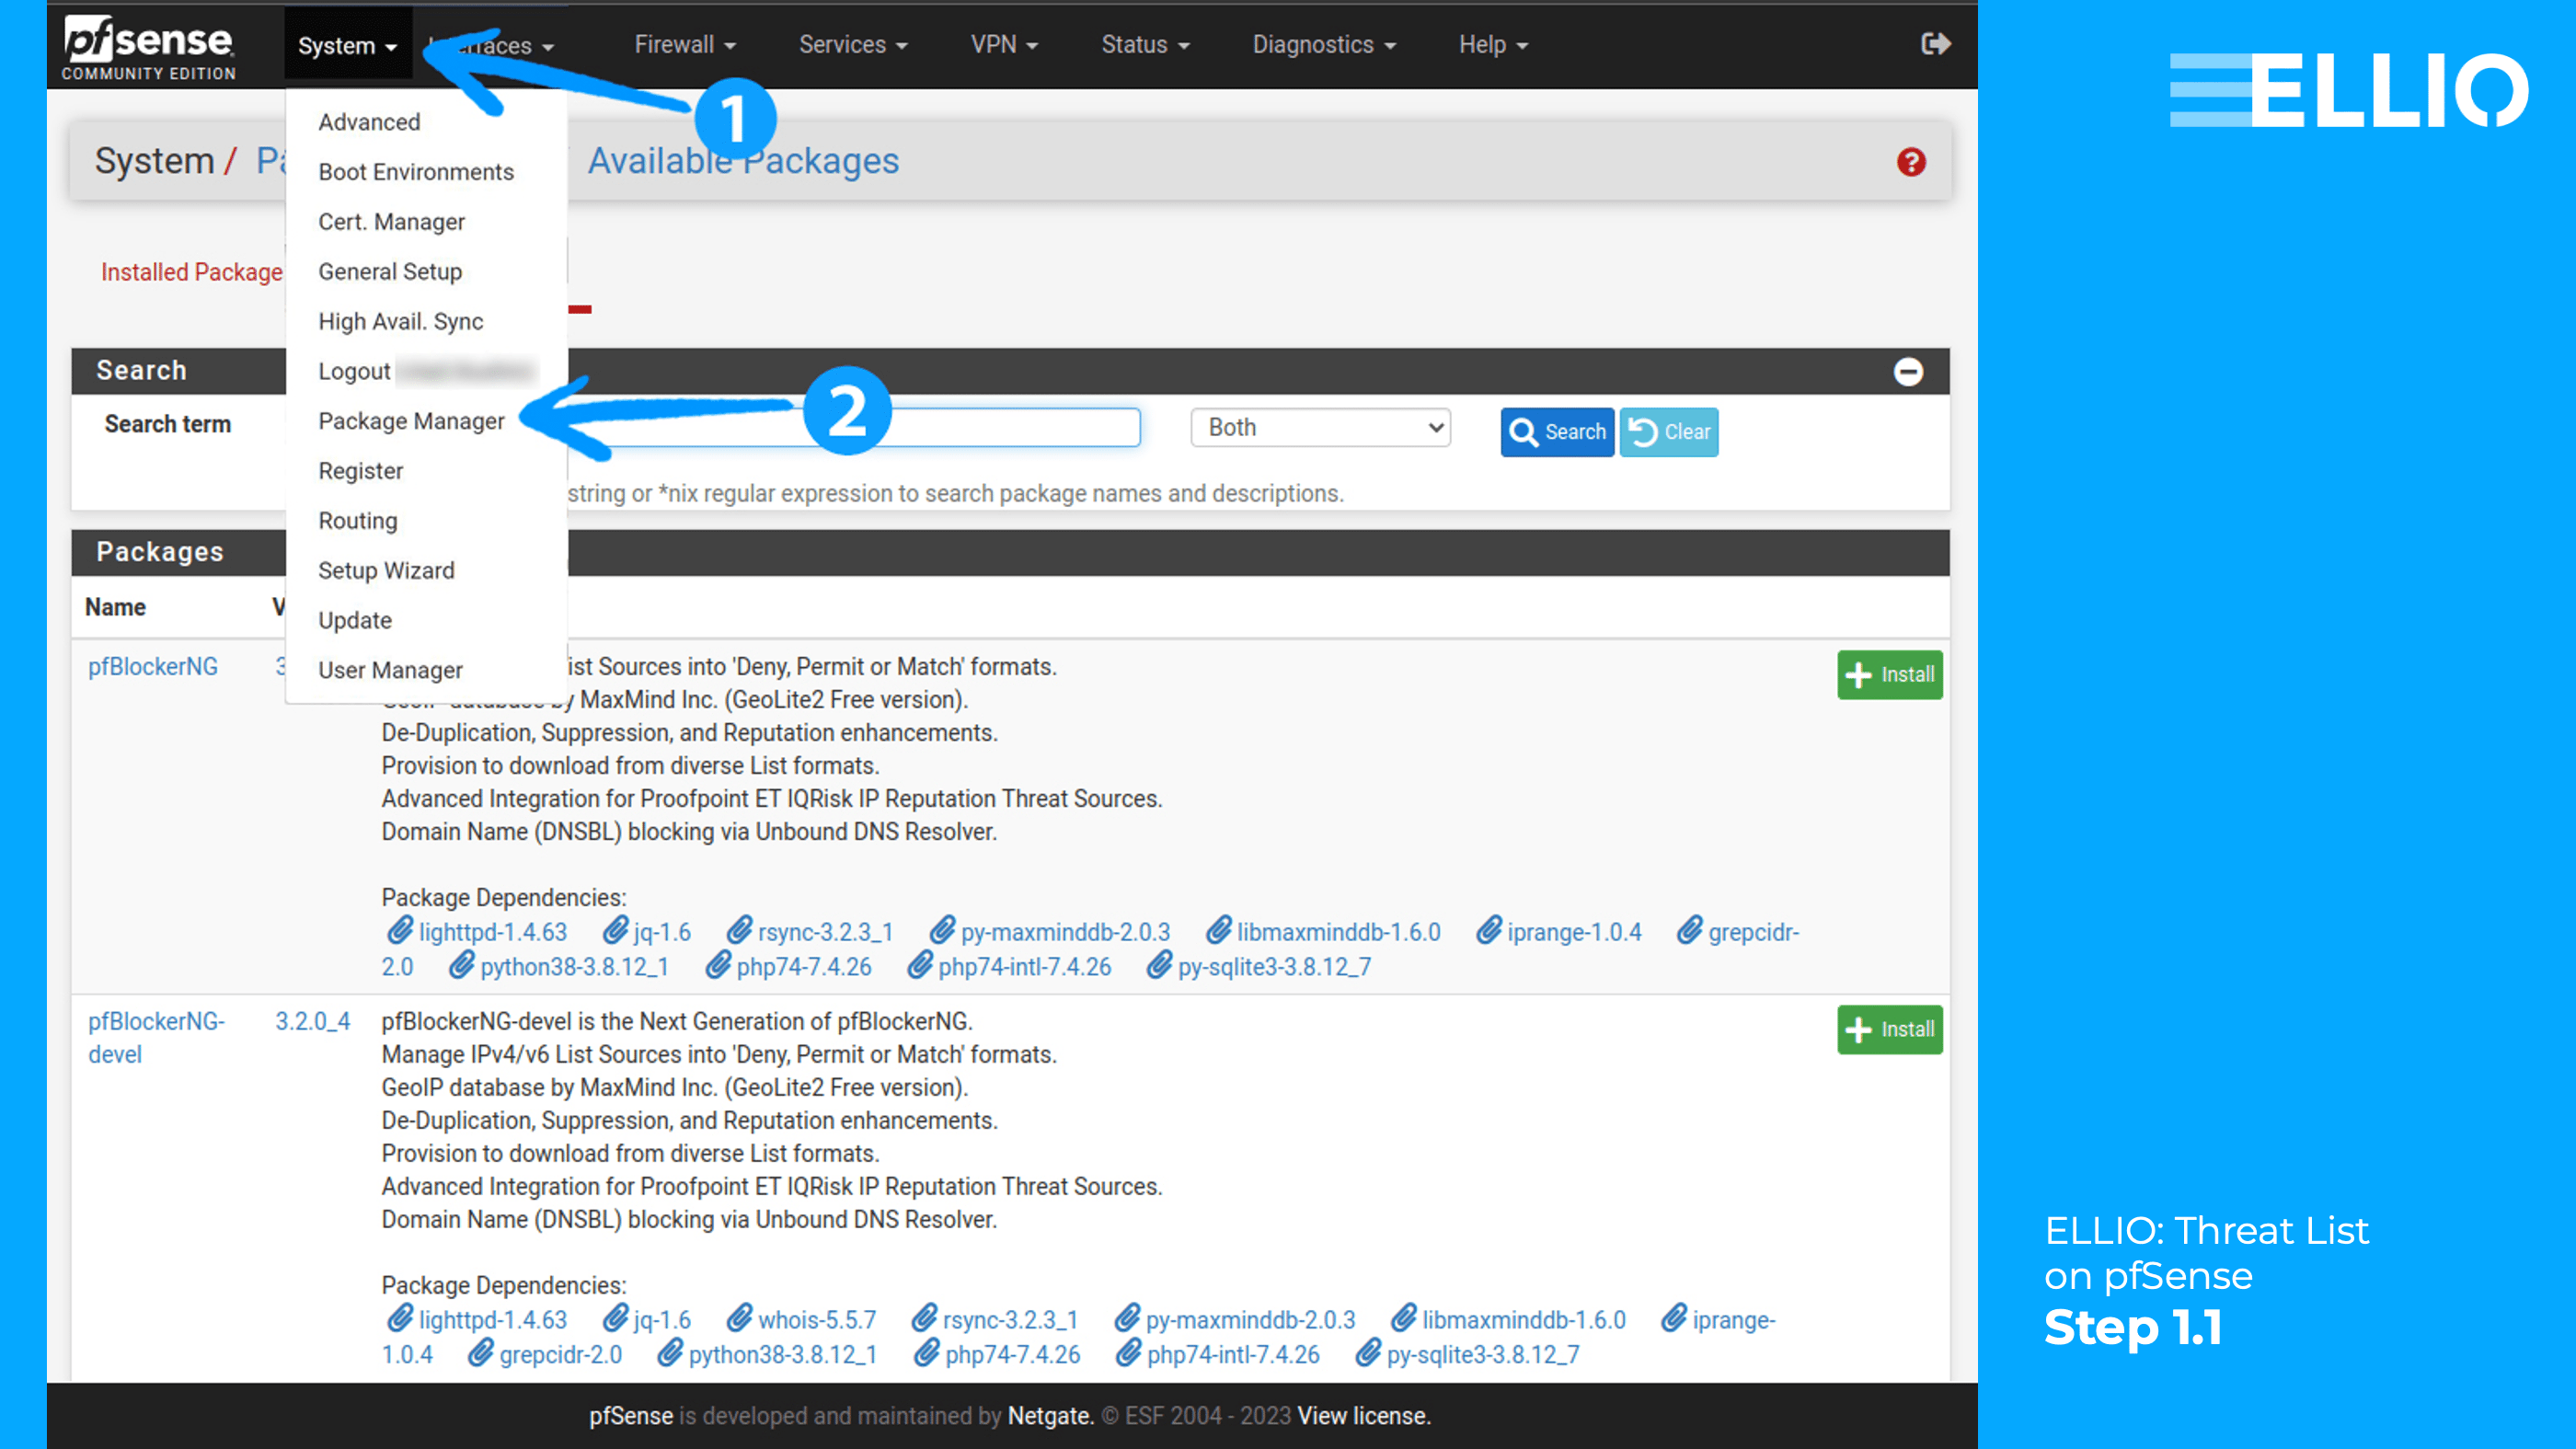The width and height of the screenshot is (2576, 1449).
Task: Click paperclip icon next to py-maxminddb-2.0.3
Action: pyautogui.click(x=945, y=931)
